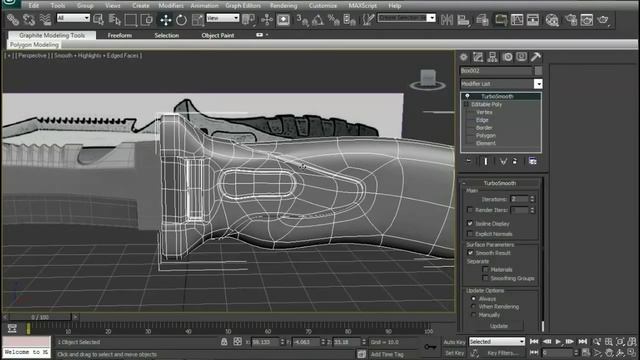Click Edit Named Selection Sets icon
Screen dimensions: 640x360
pos(368,19)
